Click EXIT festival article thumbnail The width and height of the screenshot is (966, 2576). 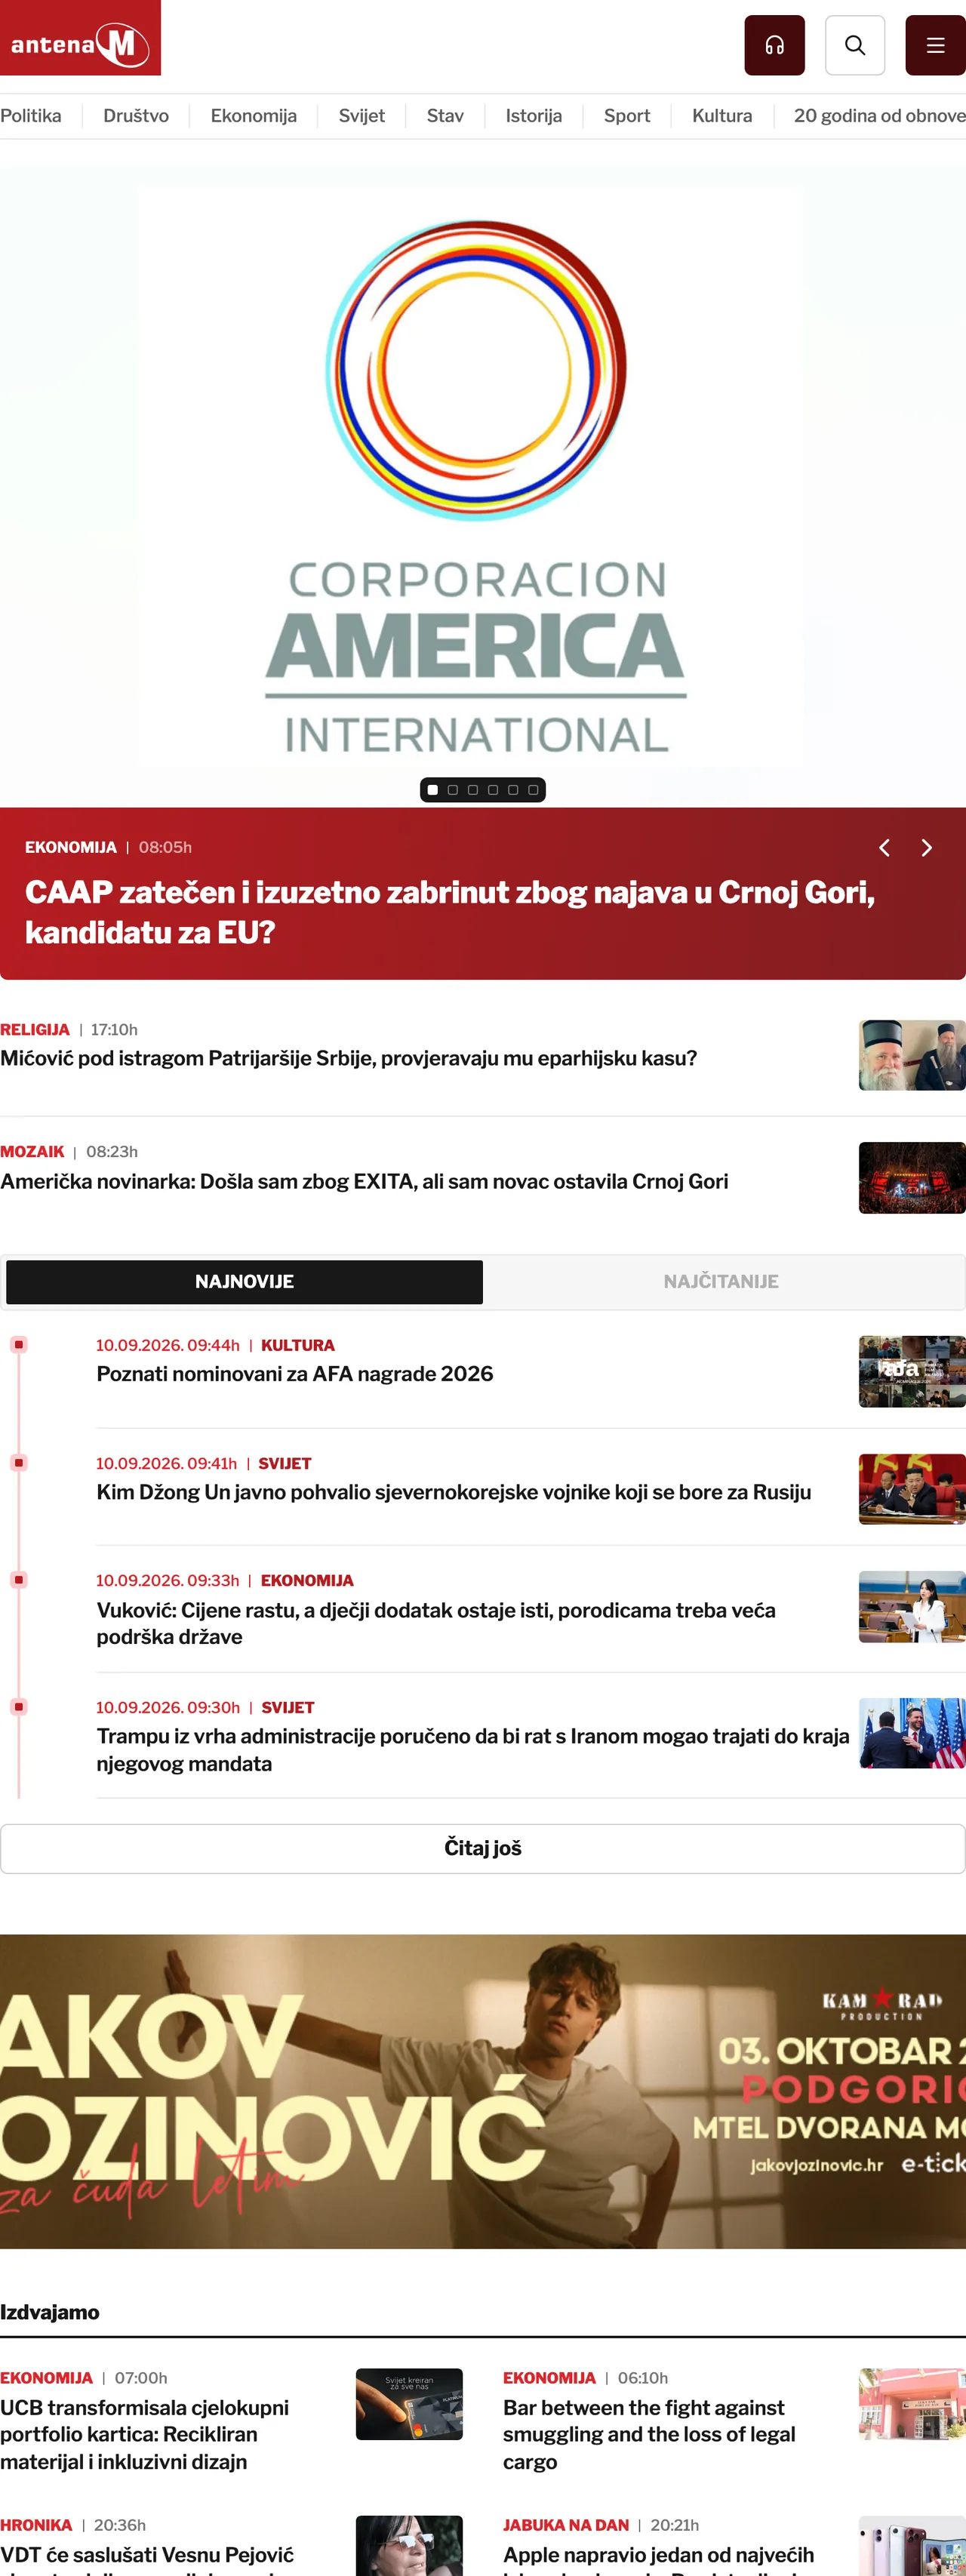[912, 1178]
